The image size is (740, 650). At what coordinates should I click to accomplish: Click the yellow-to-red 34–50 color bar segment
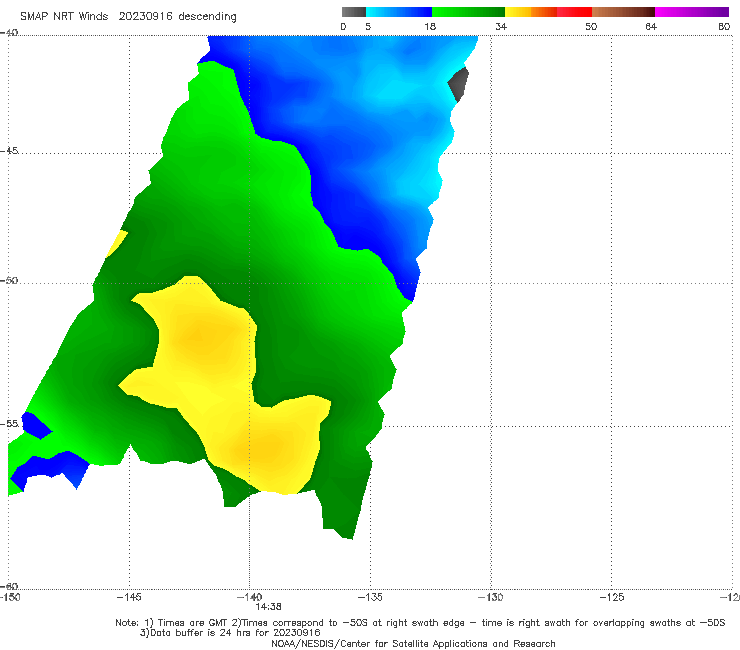coord(548,12)
